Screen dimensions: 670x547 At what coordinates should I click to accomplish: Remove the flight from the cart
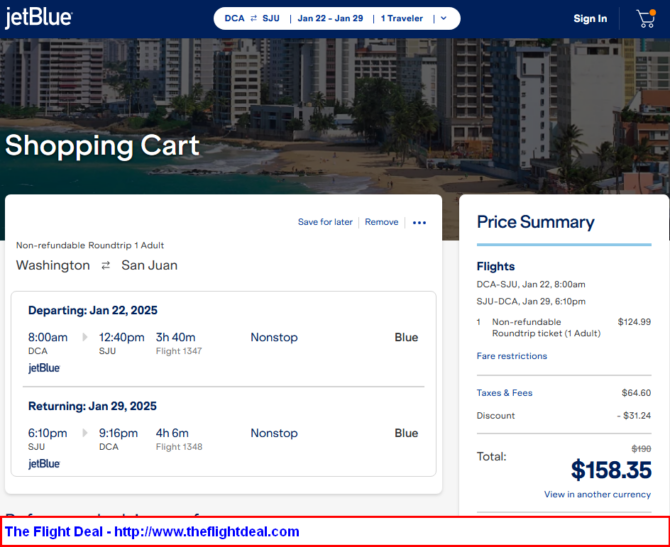click(382, 222)
